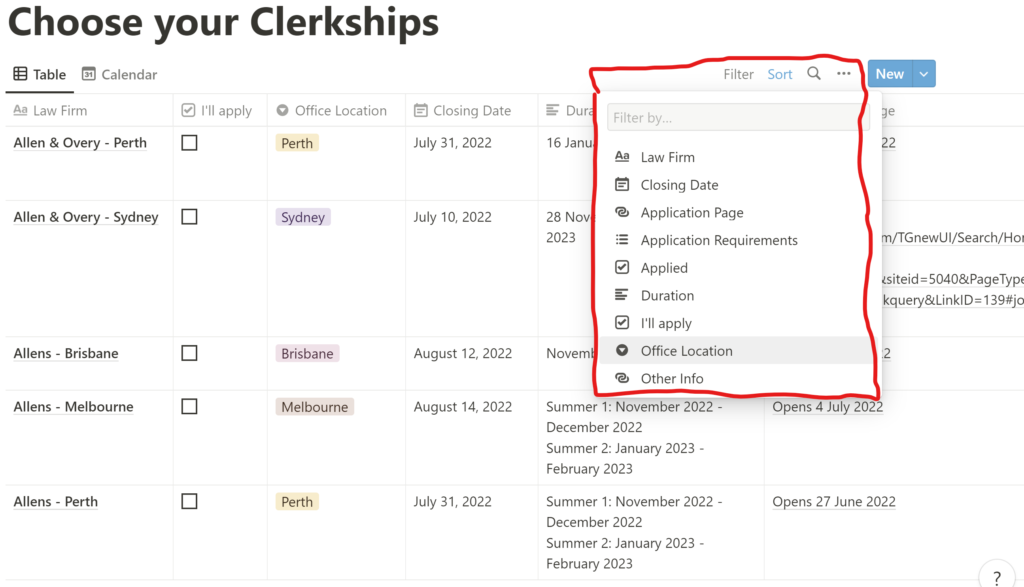Viewport: 1024px width, 587px height.
Task: Open the Allens - Perth page
Action: (56, 501)
